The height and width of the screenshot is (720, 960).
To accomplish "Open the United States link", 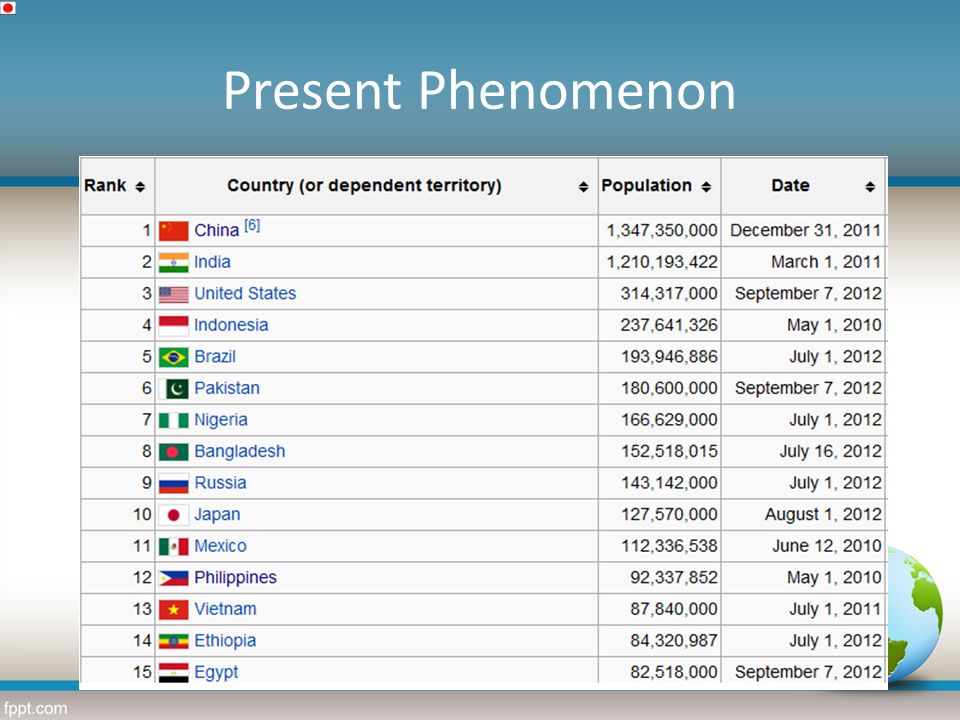I will coord(245,294).
